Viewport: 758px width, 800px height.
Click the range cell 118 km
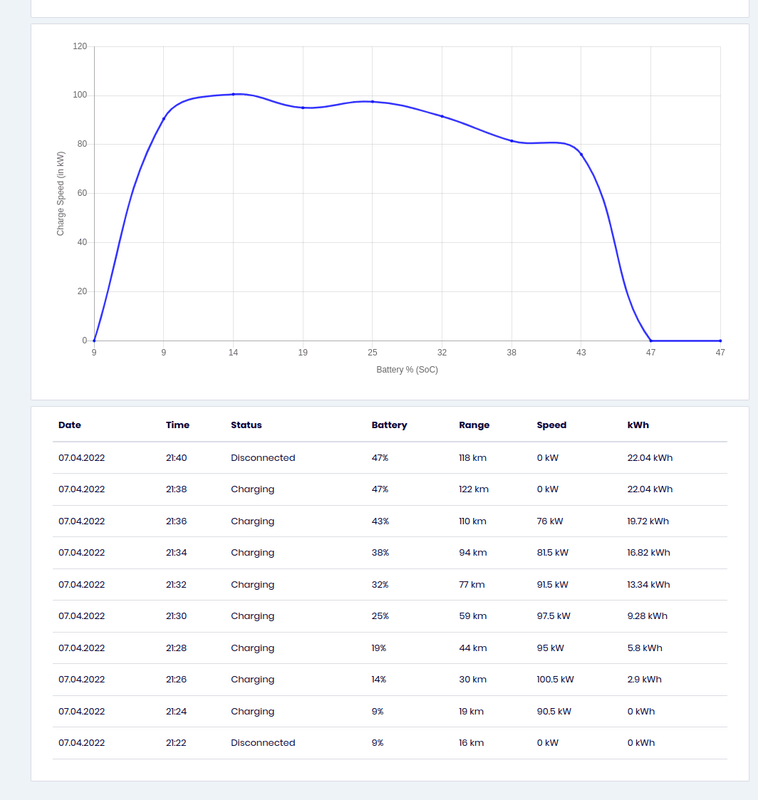[x=472, y=458]
